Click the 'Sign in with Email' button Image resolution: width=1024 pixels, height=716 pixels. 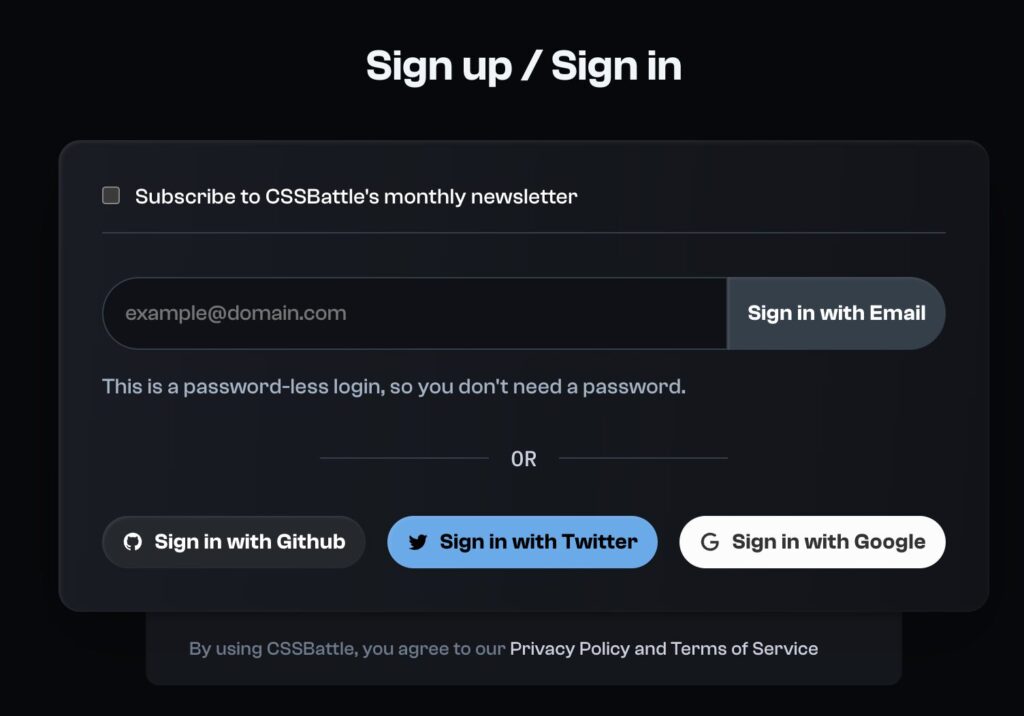click(836, 313)
